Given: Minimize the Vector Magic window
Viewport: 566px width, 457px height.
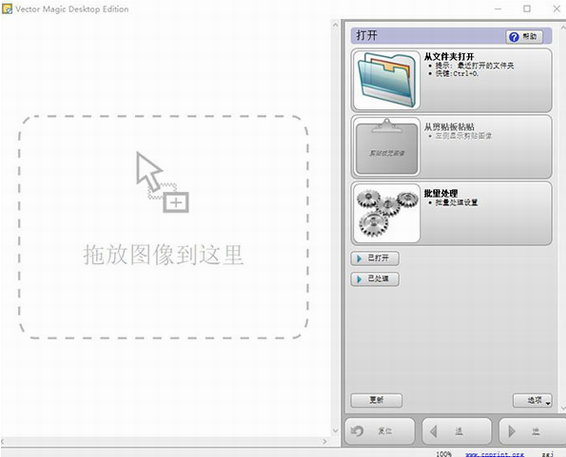Looking at the screenshot, I should (498, 9).
